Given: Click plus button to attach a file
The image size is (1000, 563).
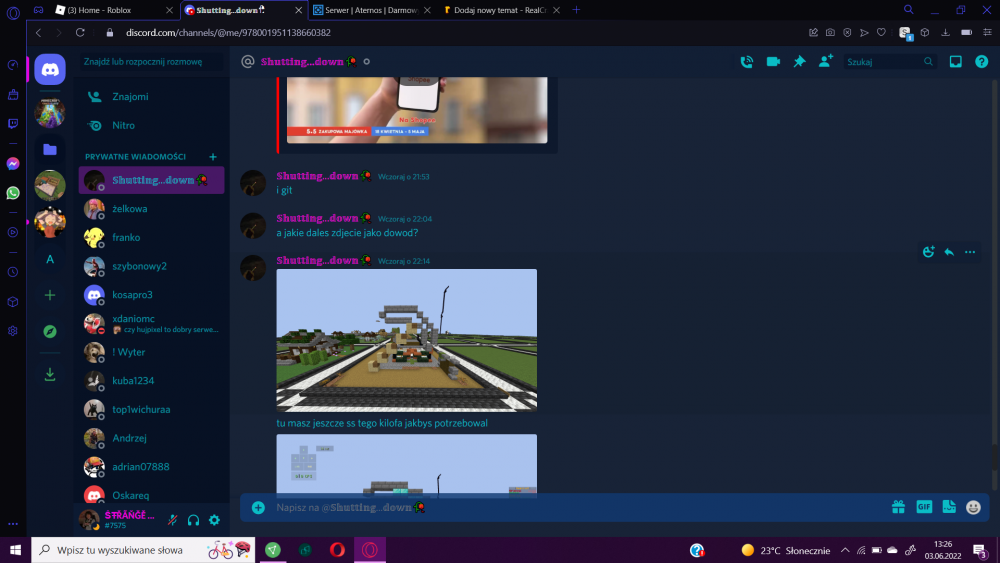Looking at the screenshot, I should (258, 508).
